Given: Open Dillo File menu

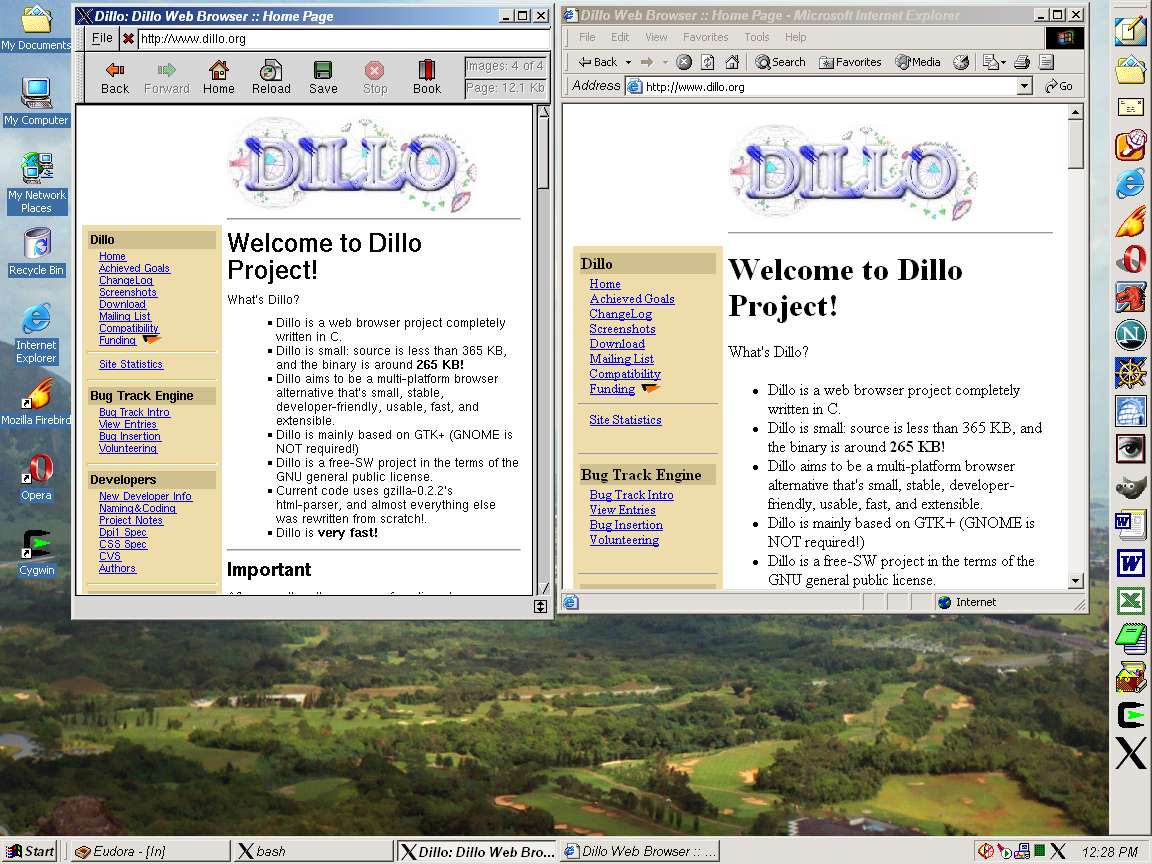Looking at the screenshot, I should click(102, 38).
